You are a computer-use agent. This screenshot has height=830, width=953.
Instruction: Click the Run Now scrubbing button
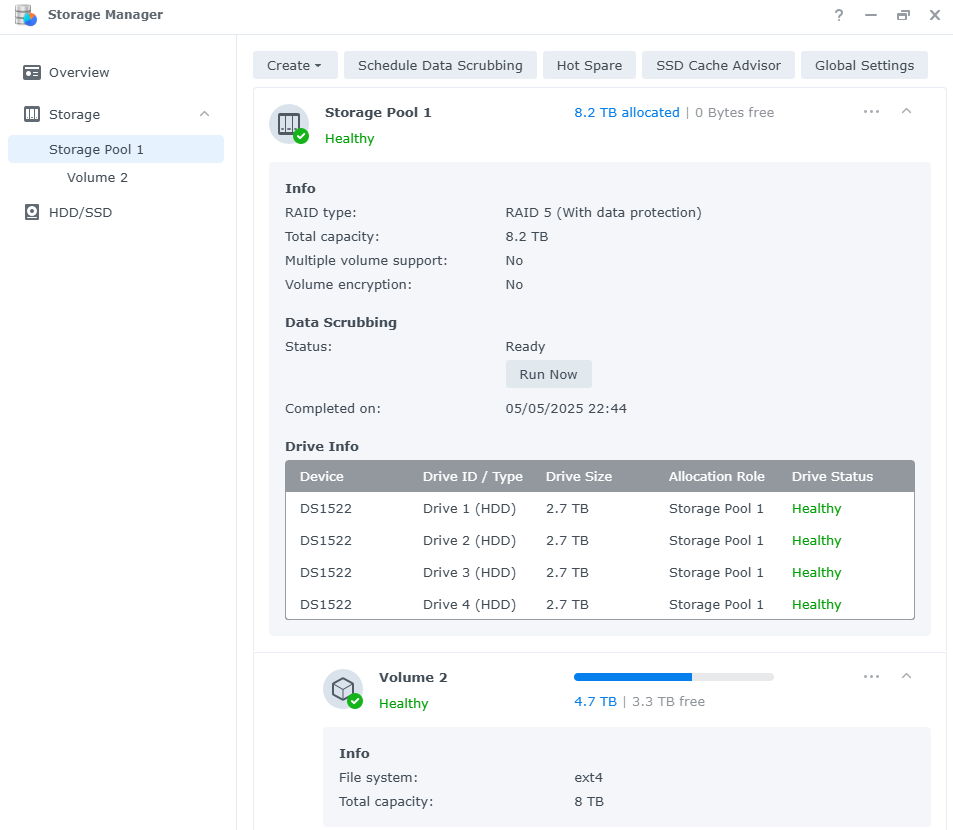tap(548, 375)
